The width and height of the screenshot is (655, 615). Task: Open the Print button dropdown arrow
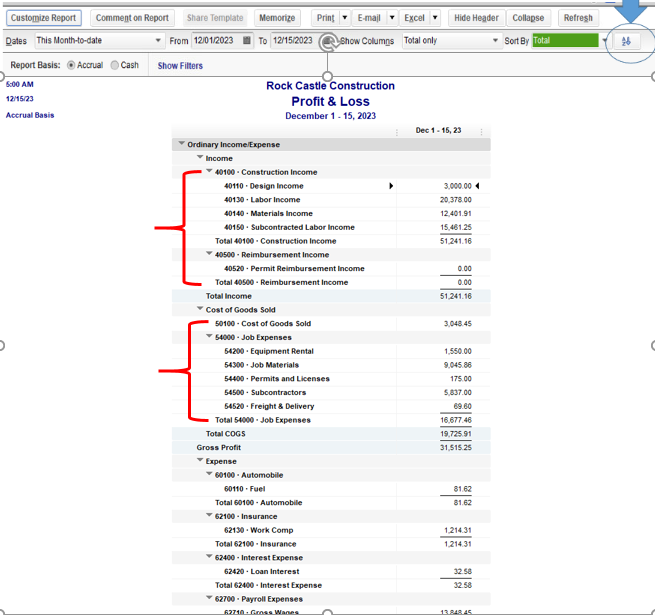tap(345, 18)
